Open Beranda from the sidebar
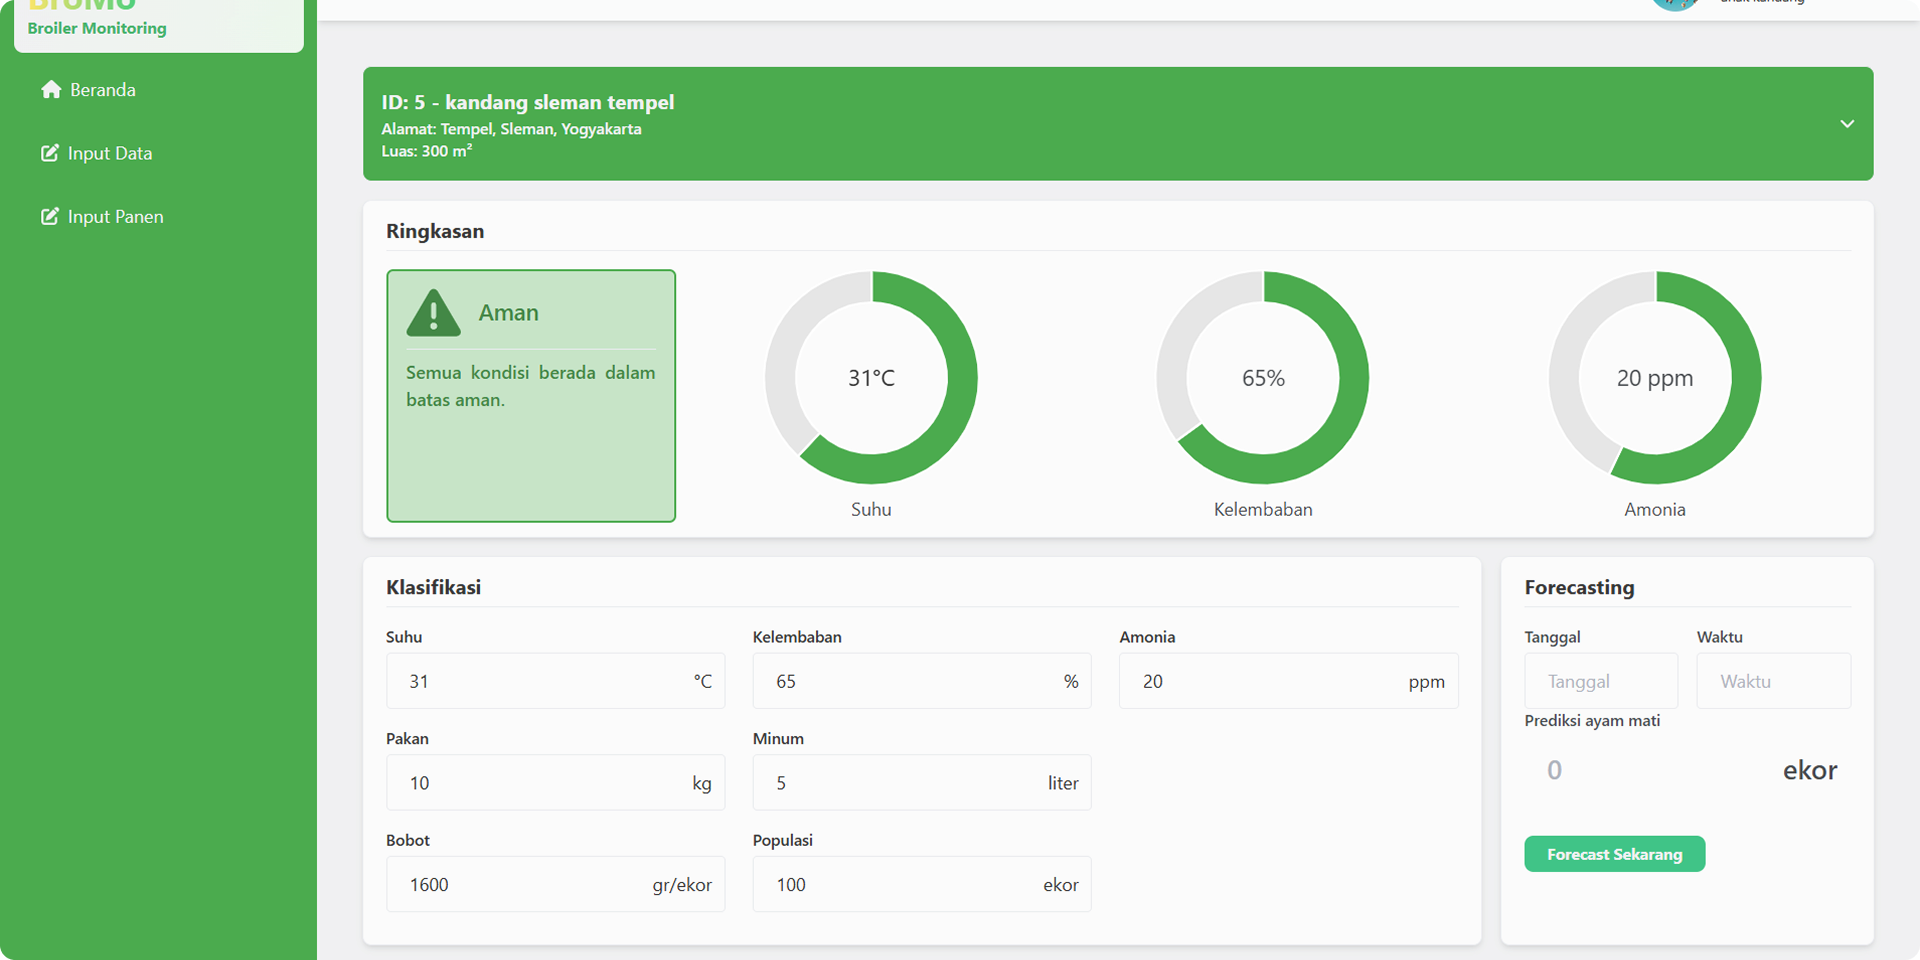The width and height of the screenshot is (1920, 960). pyautogui.click(x=88, y=90)
